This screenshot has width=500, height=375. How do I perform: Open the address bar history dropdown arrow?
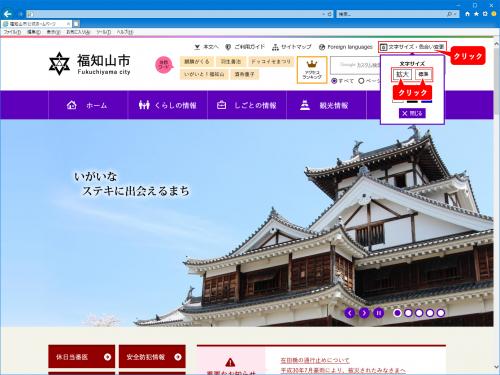[323, 14]
